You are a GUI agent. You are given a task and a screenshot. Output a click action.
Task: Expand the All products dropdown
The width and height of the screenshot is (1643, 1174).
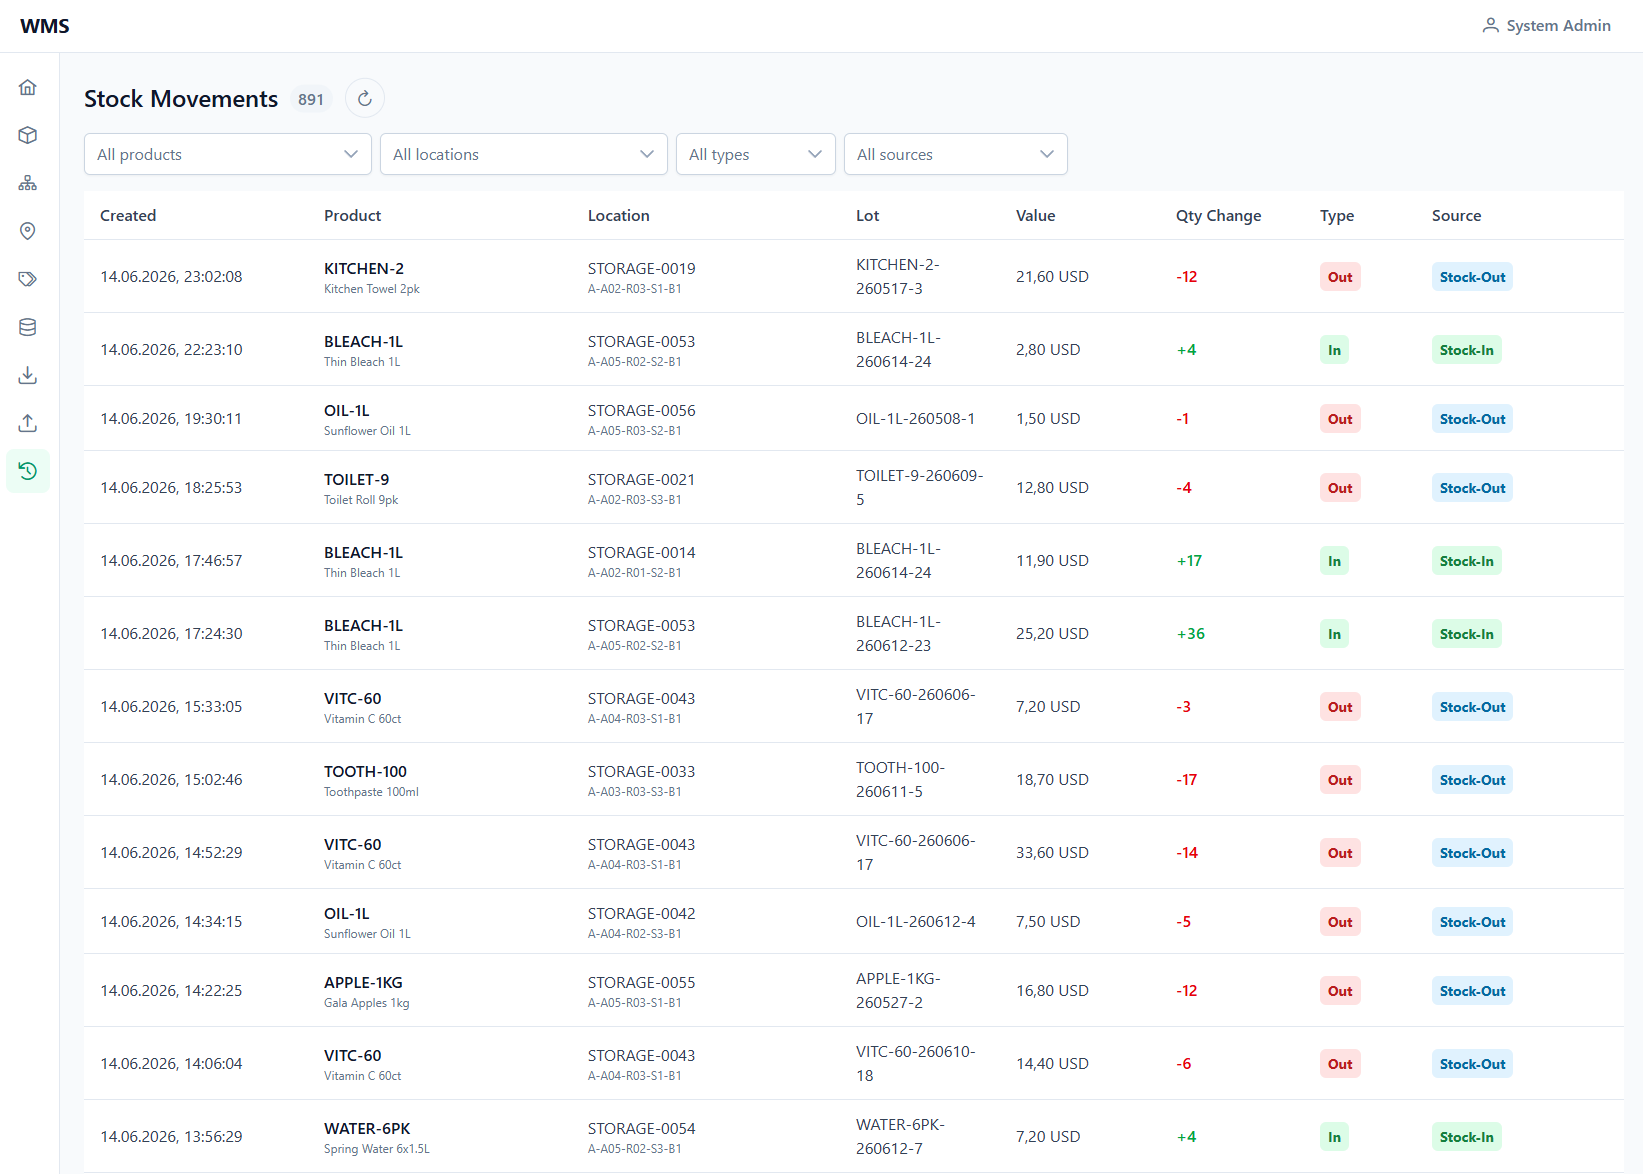(228, 154)
